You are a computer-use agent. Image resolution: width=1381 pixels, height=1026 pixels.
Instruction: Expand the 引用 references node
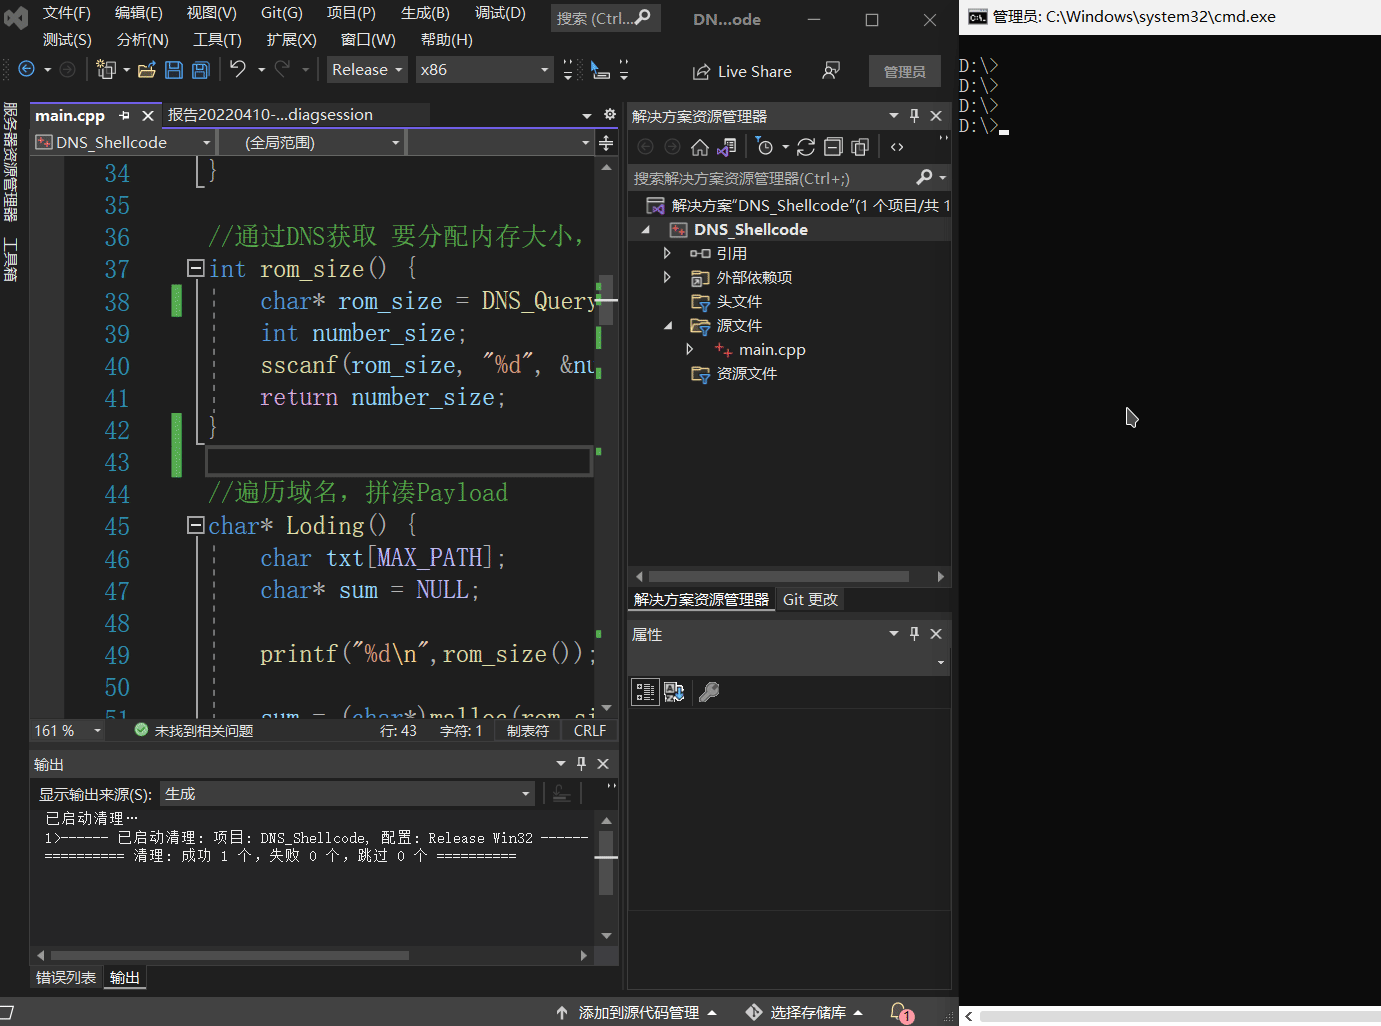click(x=667, y=253)
